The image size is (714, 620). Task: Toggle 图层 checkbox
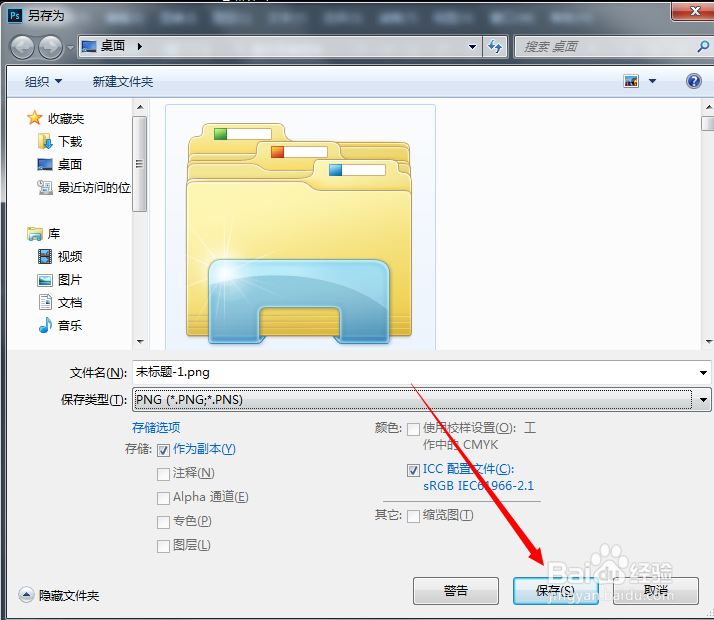point(163,546)
